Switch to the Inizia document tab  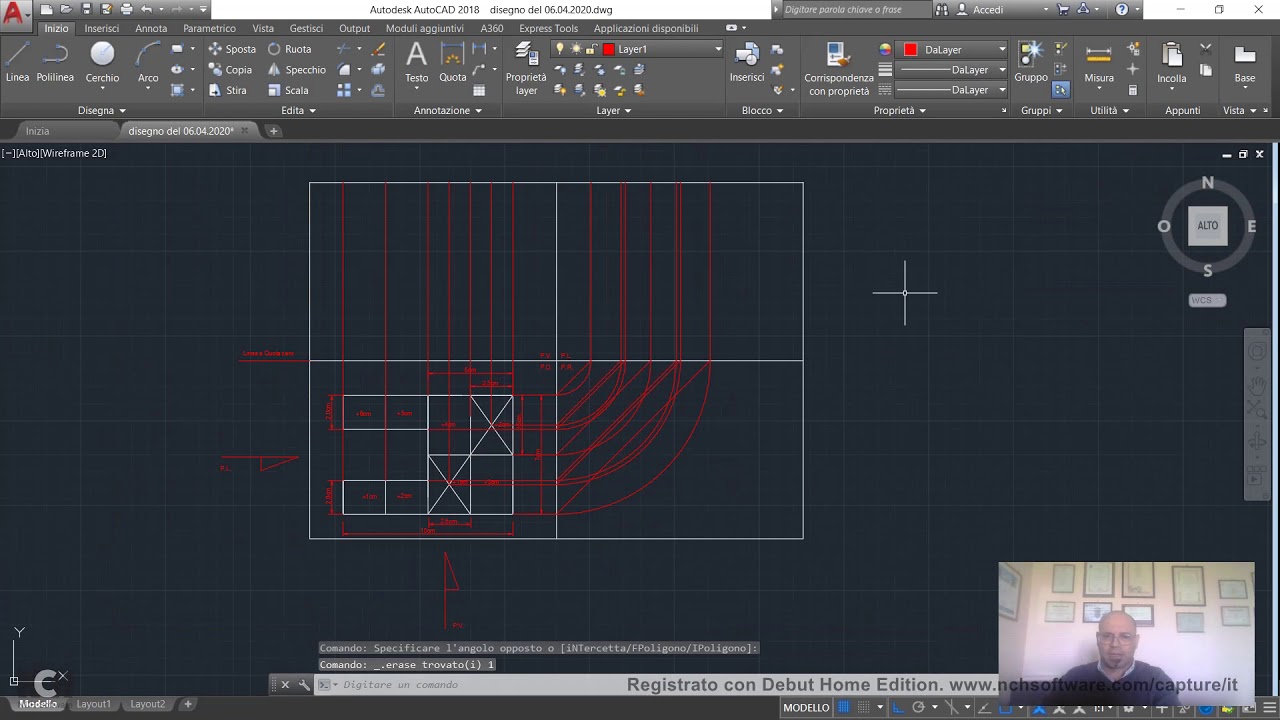(37, 131)
